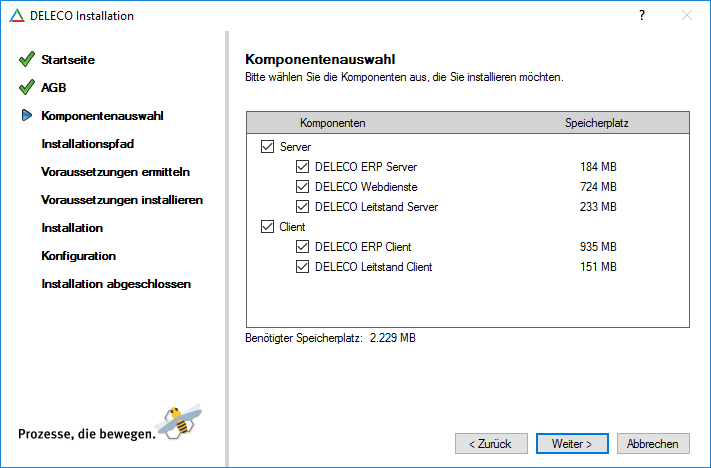The width and height of the screenshot is (711, 468).
Task: Click the 935 MB size value
Action: (598, 247)
